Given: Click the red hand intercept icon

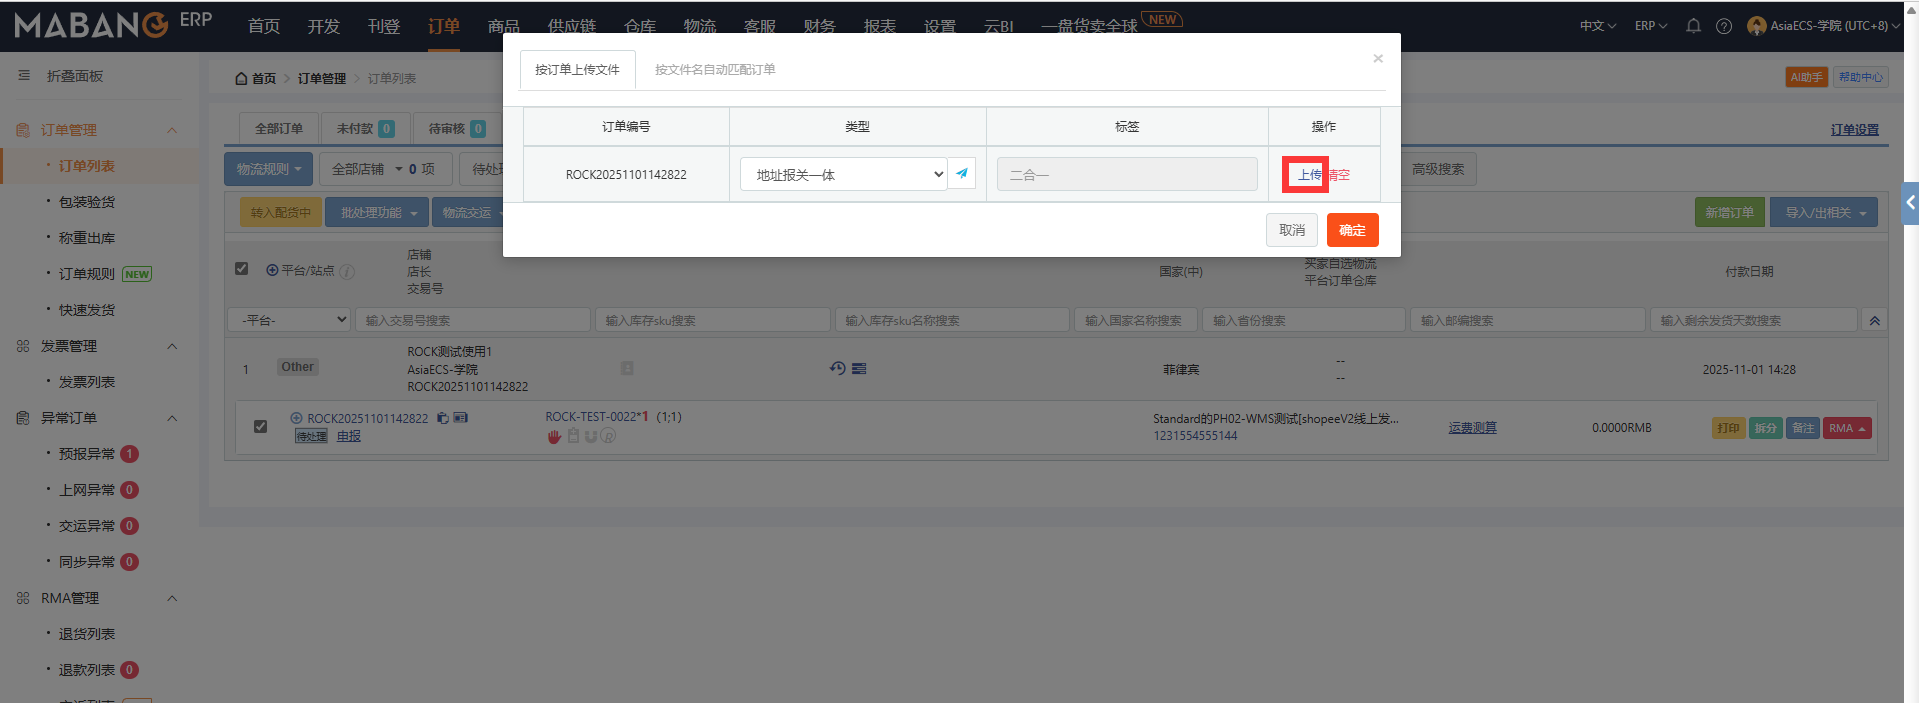Looking at the screenshot, I should [x=554, y=437].
